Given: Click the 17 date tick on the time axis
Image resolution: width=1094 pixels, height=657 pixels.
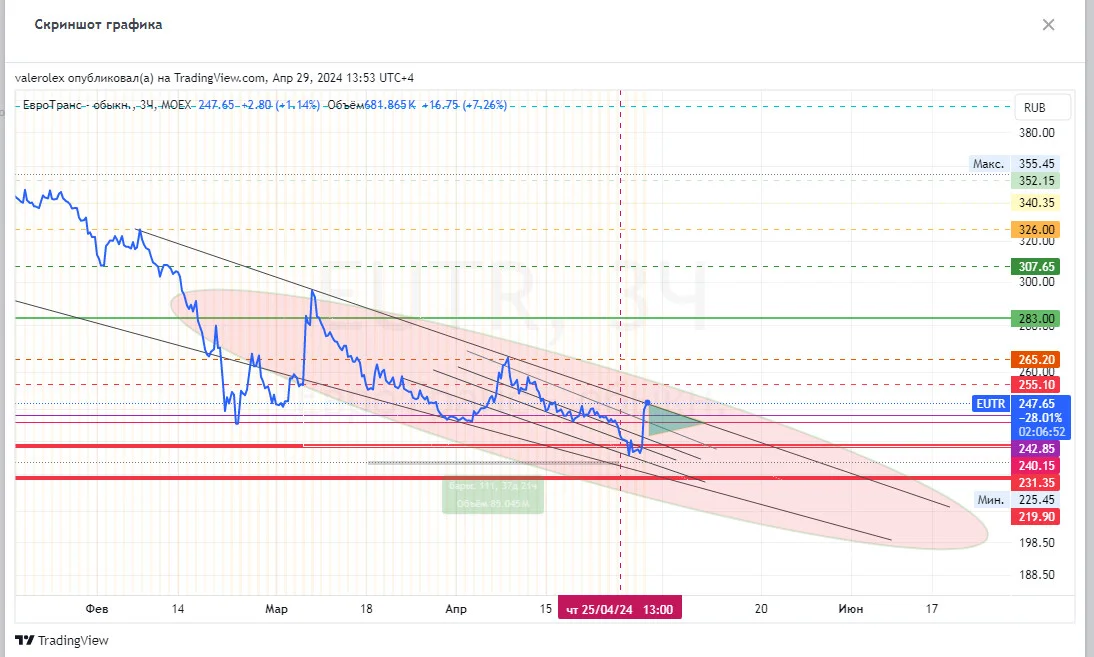Looking at the screenshot, I should 931,609.
